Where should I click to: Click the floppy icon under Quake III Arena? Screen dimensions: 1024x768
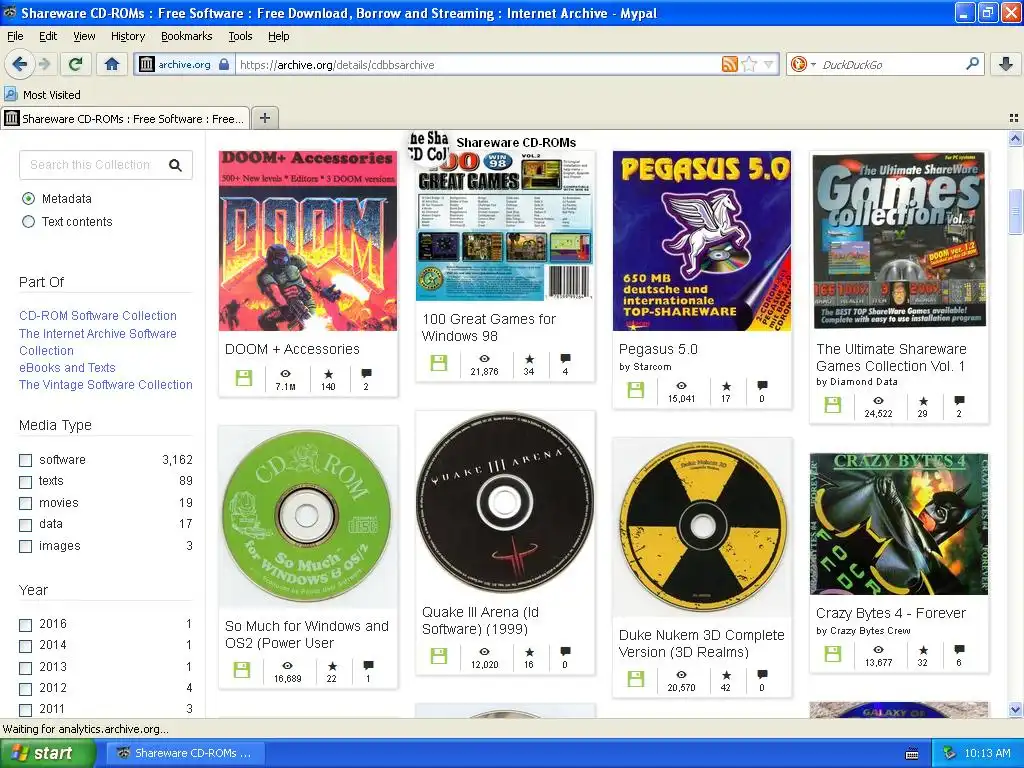[439, 656]
